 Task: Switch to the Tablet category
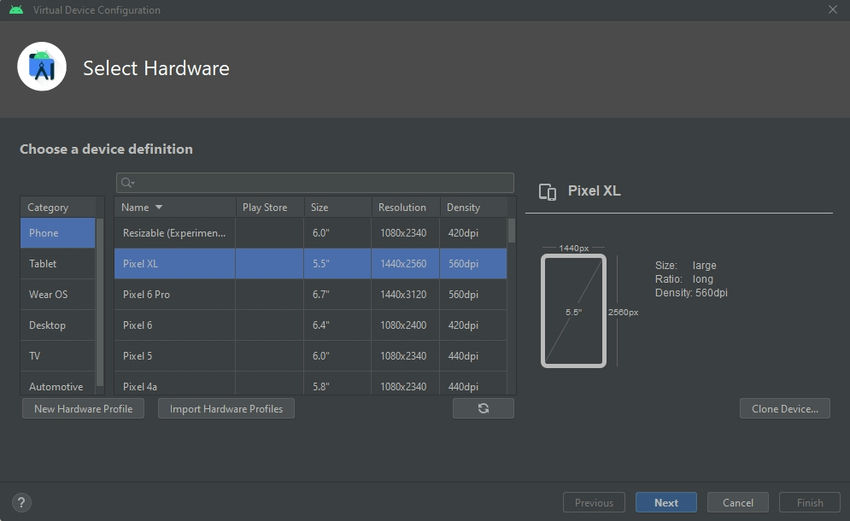[58, 264]
